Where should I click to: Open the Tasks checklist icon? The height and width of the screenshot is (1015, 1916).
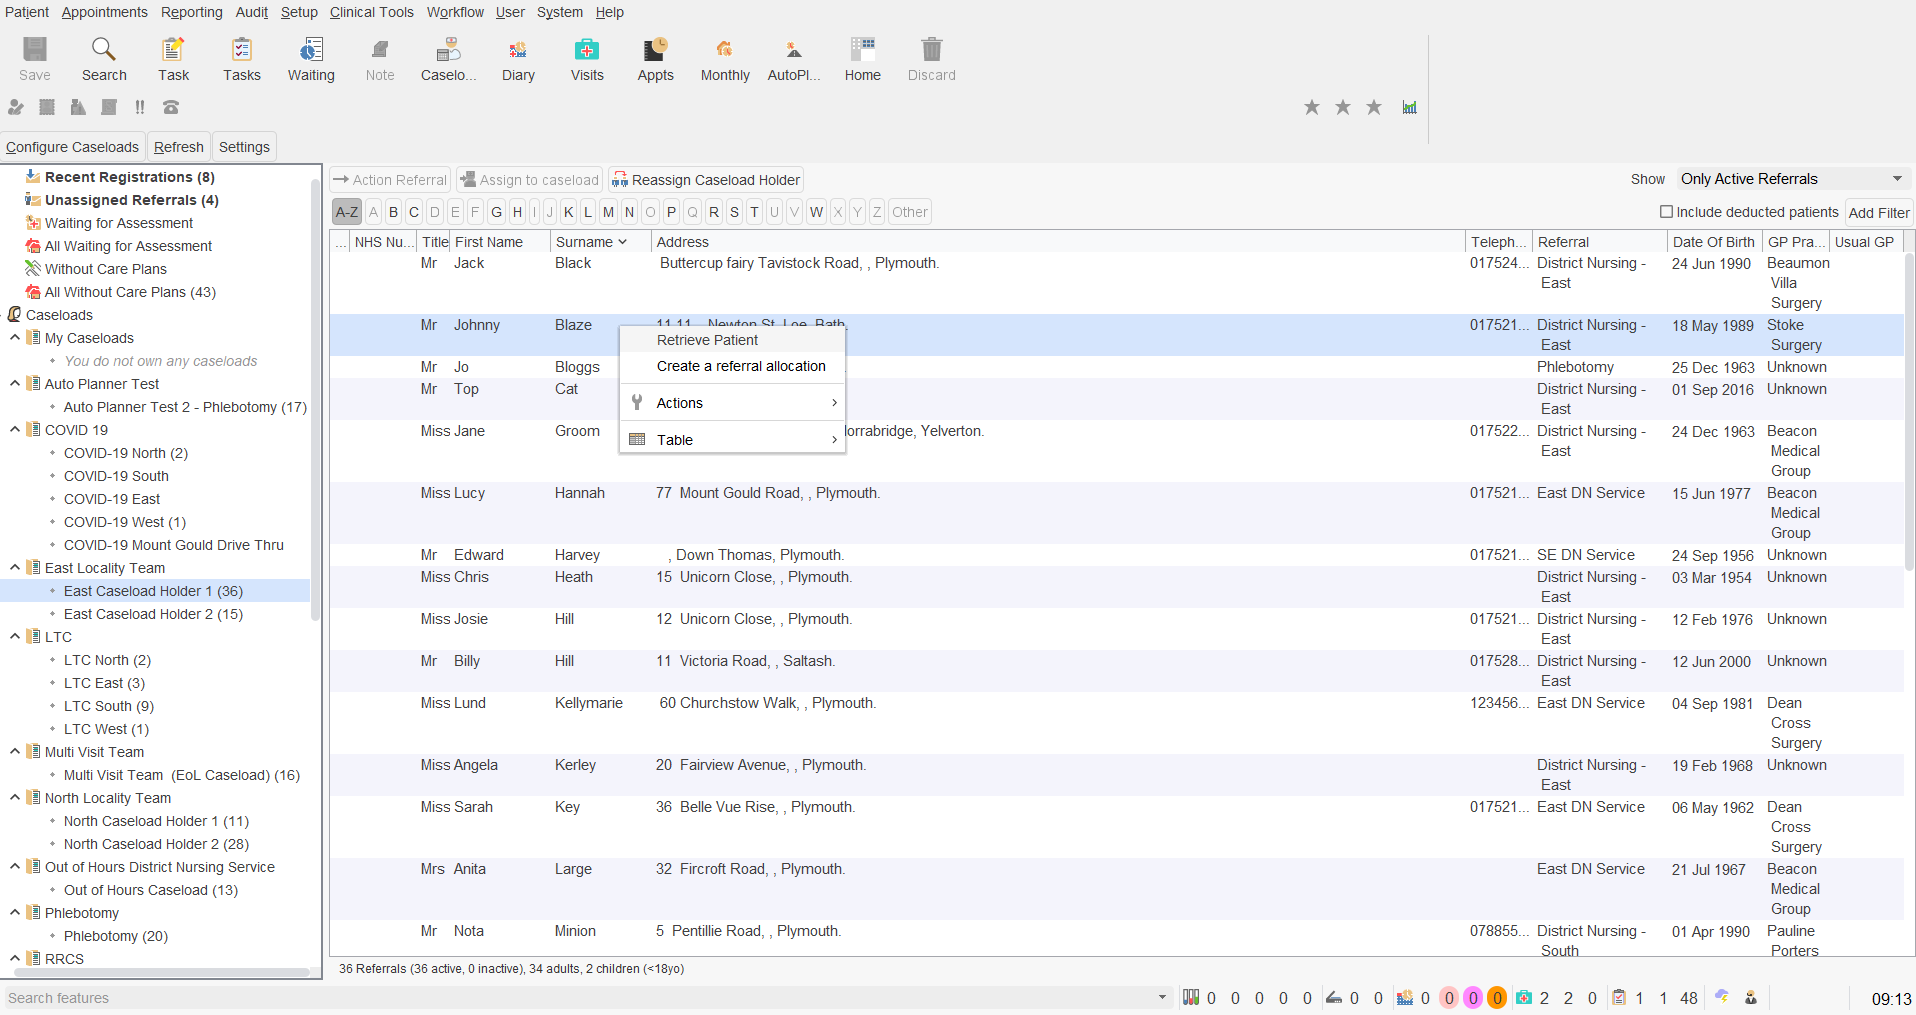point(242,59)
